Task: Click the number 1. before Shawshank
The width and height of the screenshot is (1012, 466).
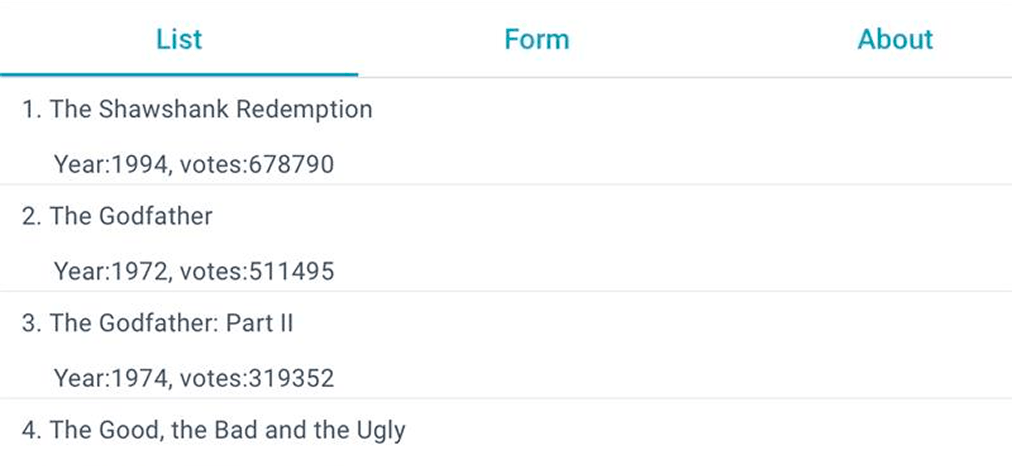Action: (x=32, y=109)
